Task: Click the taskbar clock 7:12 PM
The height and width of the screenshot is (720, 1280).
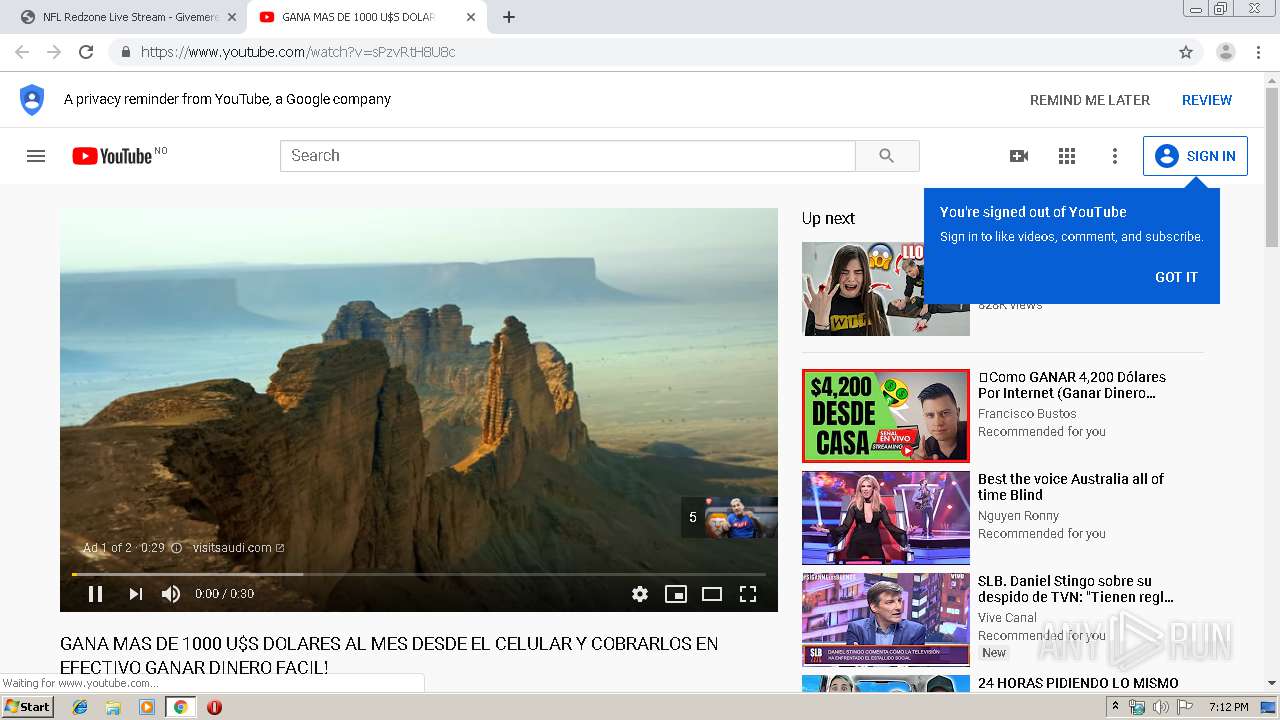Action: [1228, 707]
